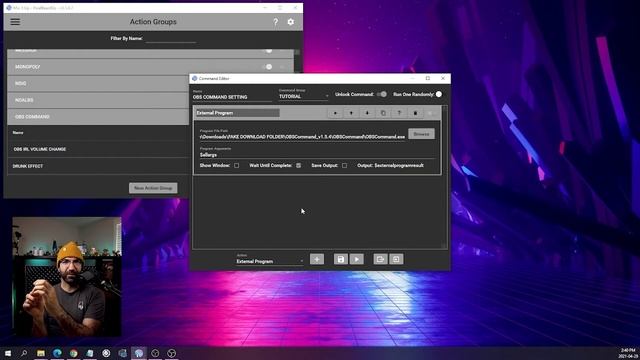Open the Action type External Program dropdown
The image size is (640, 360).
(x=270, y=261)
